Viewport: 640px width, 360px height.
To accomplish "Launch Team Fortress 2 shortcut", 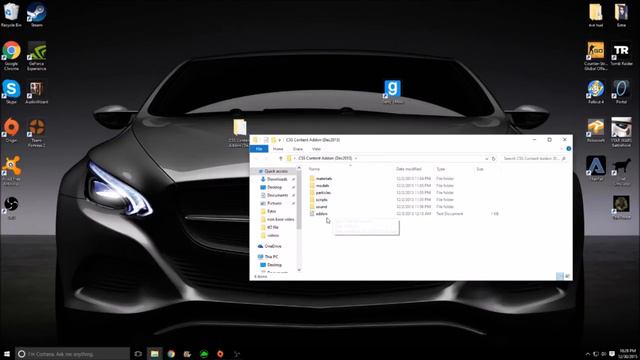I will pyautogui.click(x=36, y=133).
